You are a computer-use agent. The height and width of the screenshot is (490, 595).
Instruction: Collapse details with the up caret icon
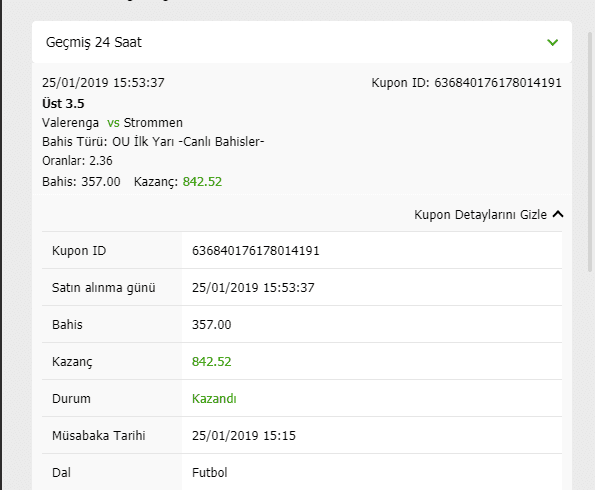(x=558, y=214)
